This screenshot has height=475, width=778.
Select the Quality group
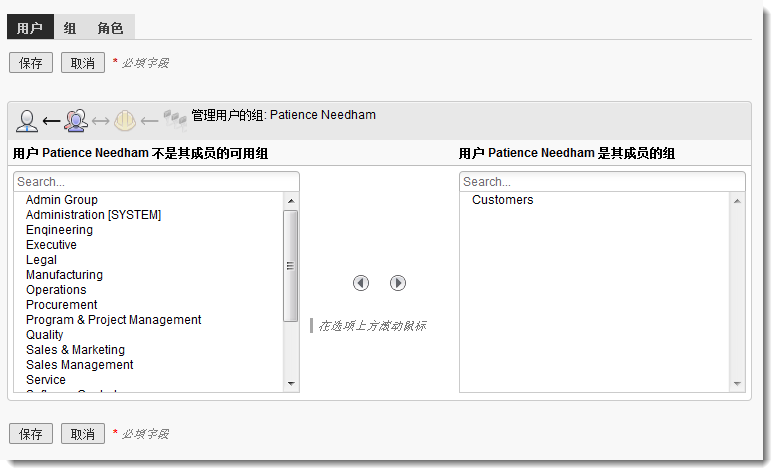45,335
